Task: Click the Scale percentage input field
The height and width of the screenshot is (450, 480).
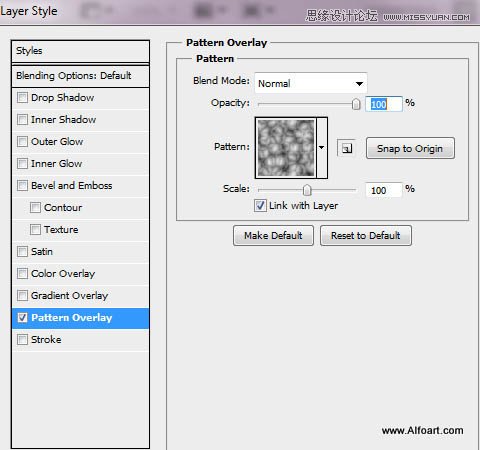Action: (x=384, y=190)
